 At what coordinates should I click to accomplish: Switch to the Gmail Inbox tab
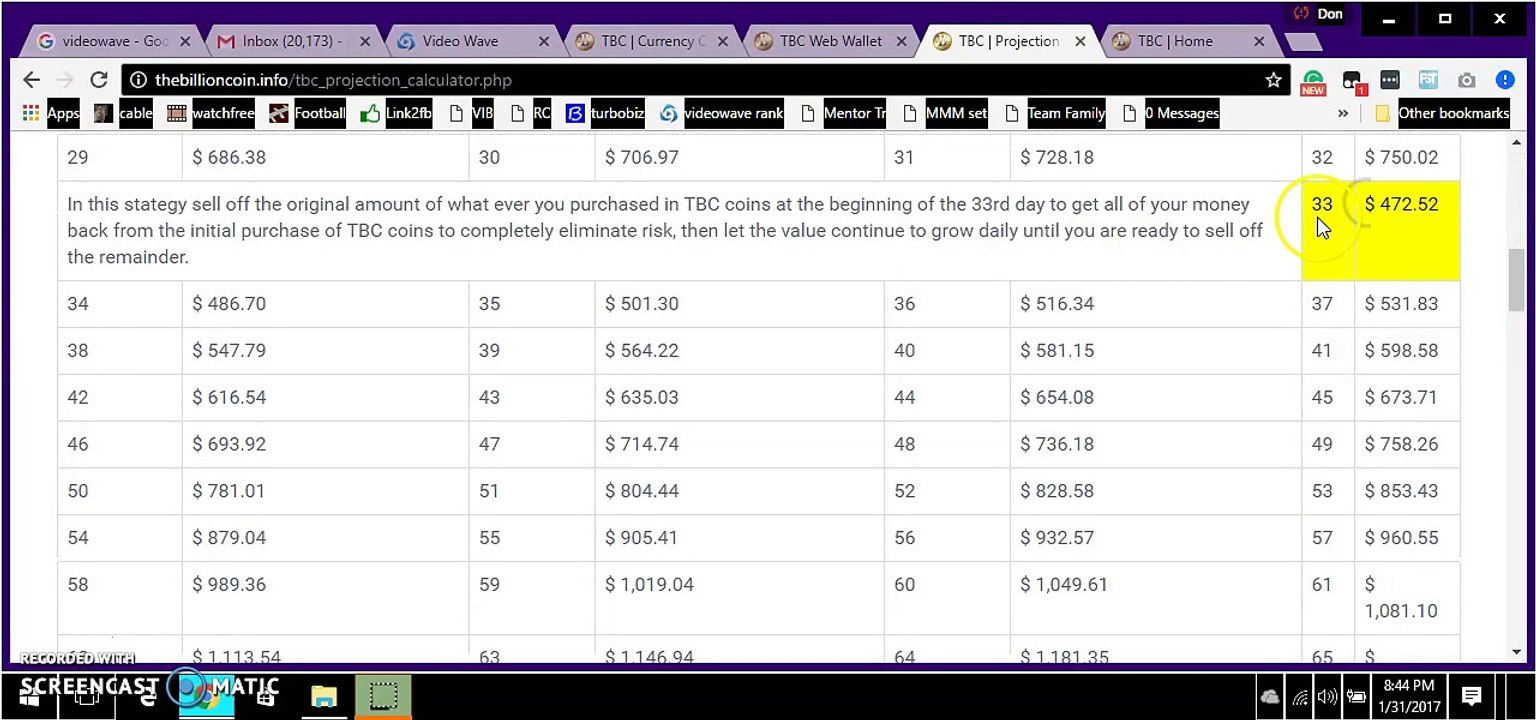pyautogui.click(x=291, y=41)
